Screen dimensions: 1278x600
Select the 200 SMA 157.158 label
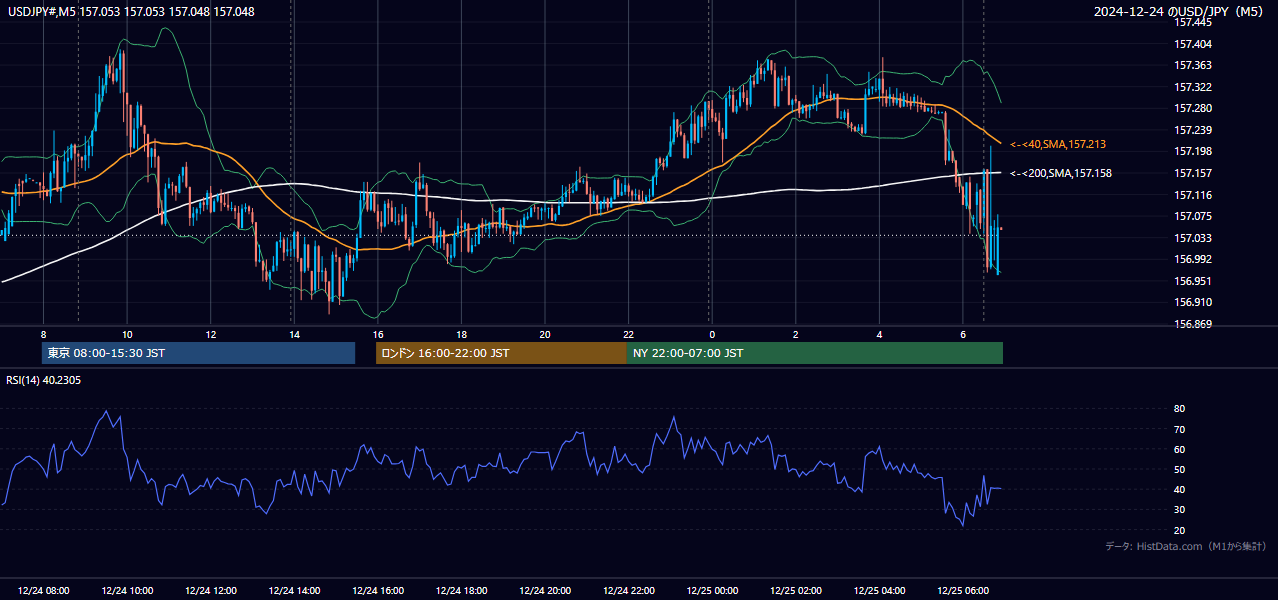pos(1061,173)
